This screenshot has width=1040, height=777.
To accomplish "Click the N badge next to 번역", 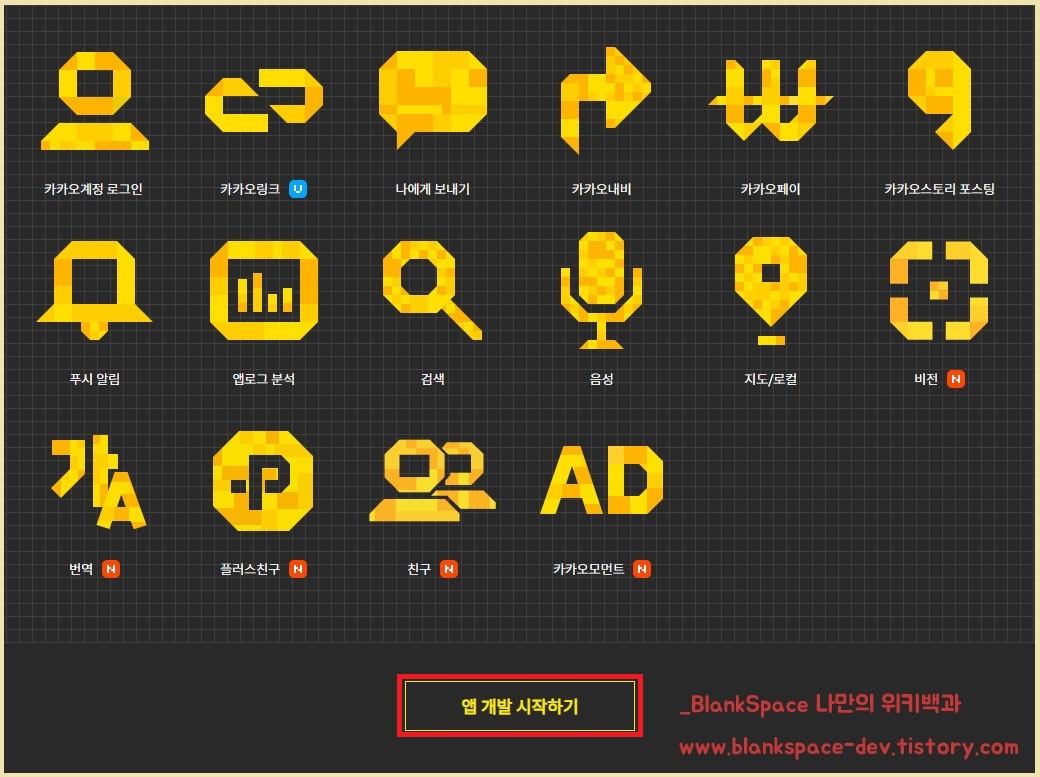I will [x=111, y=569].
